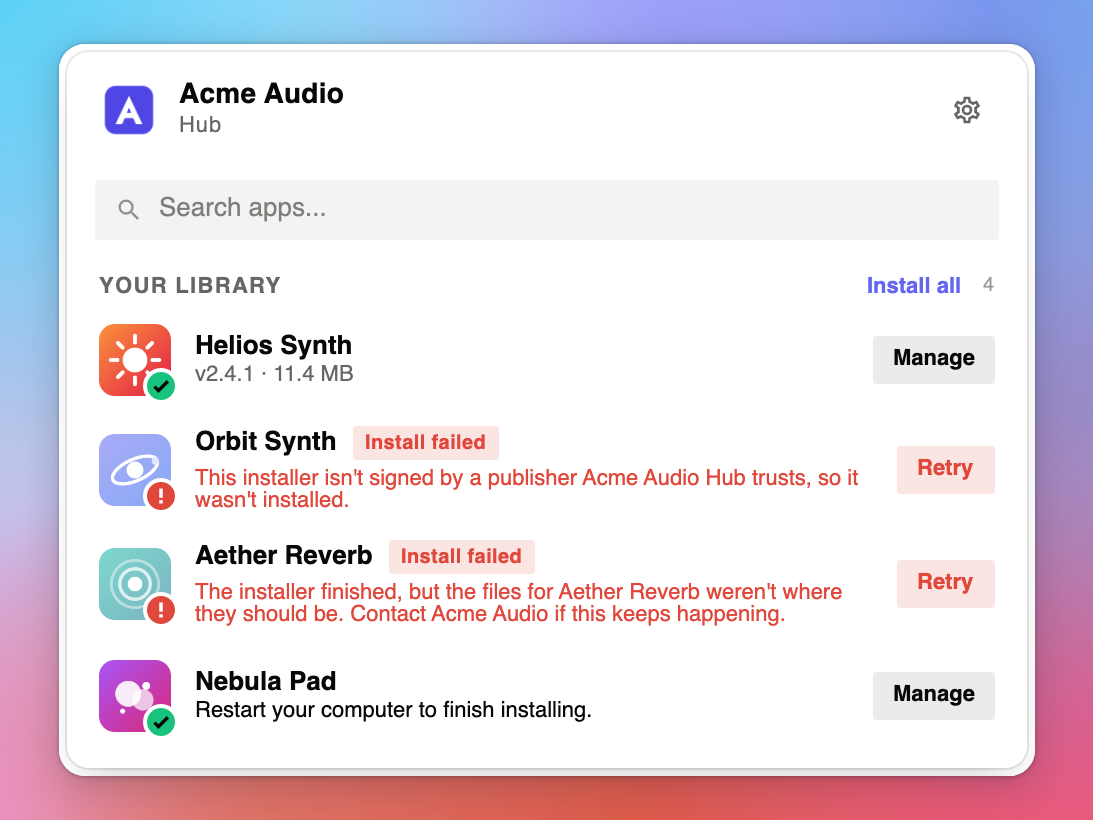Viewport: 1093px width, 820px height.
Task: Open settings via the gear icon
Action: click(966, 110)
